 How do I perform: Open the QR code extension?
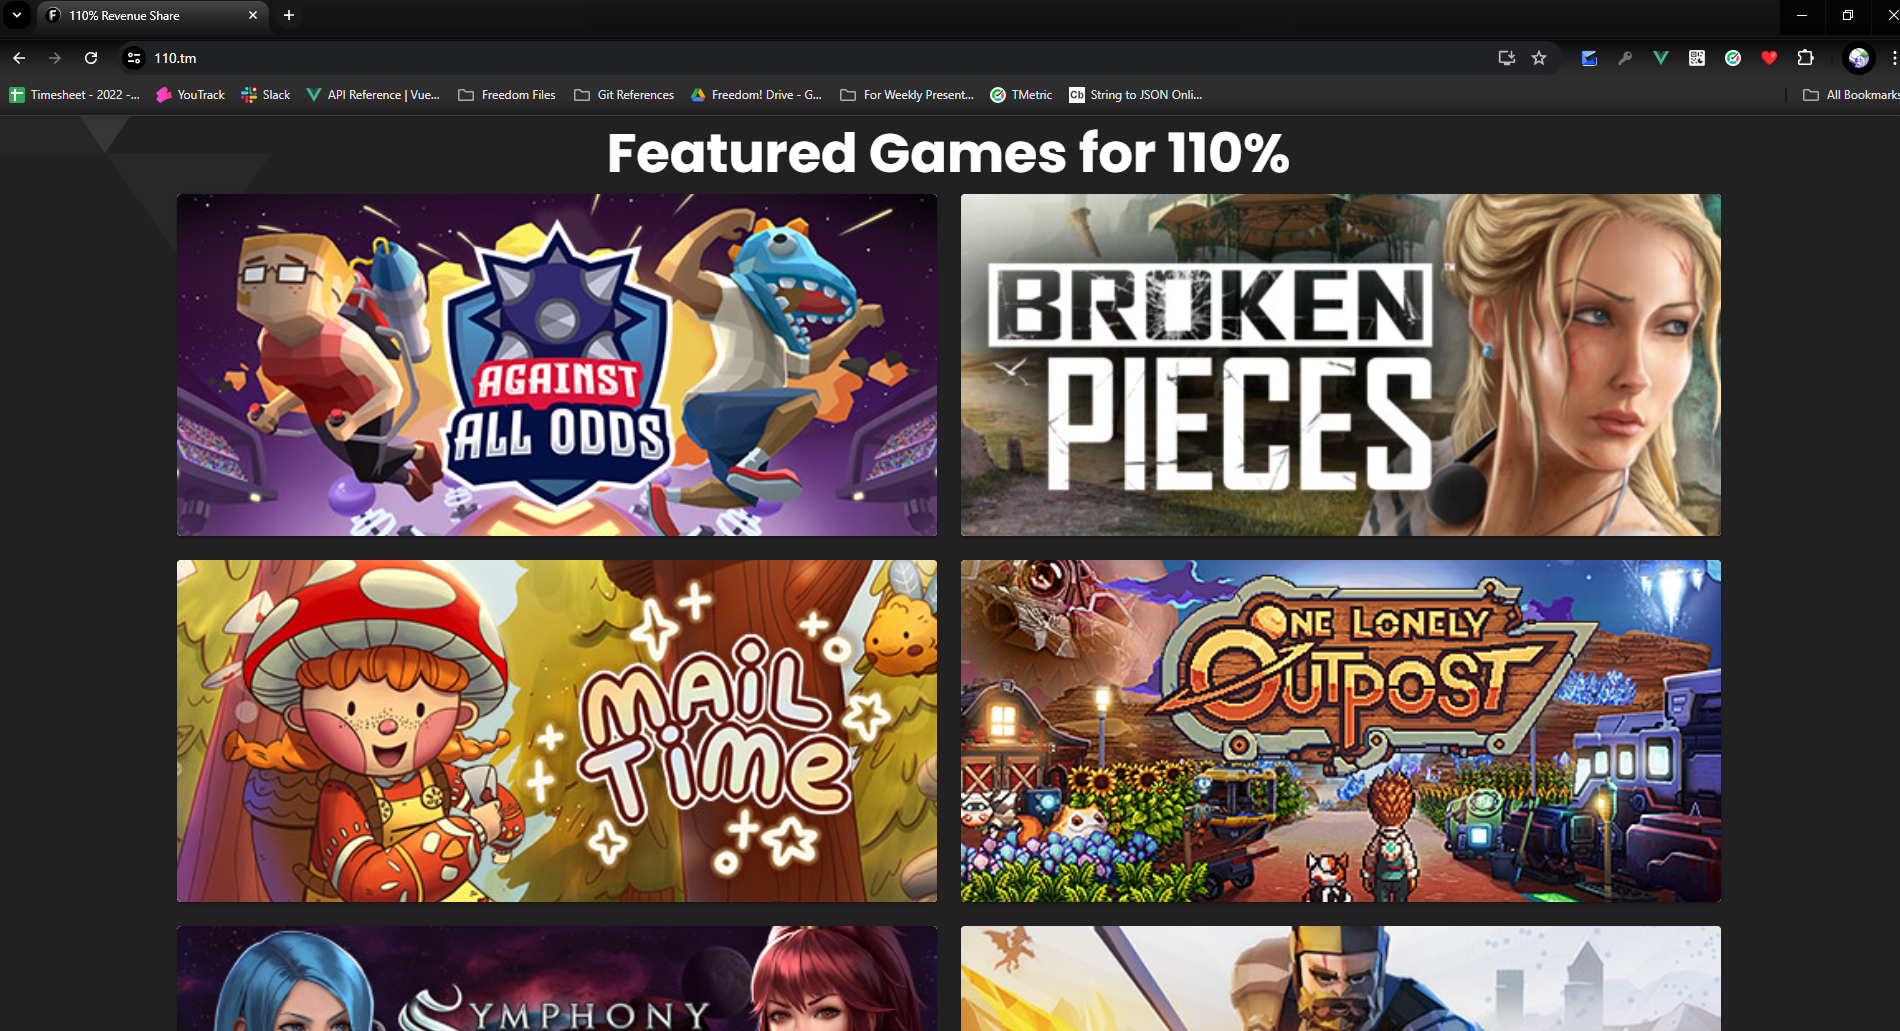click(1697, 58)
